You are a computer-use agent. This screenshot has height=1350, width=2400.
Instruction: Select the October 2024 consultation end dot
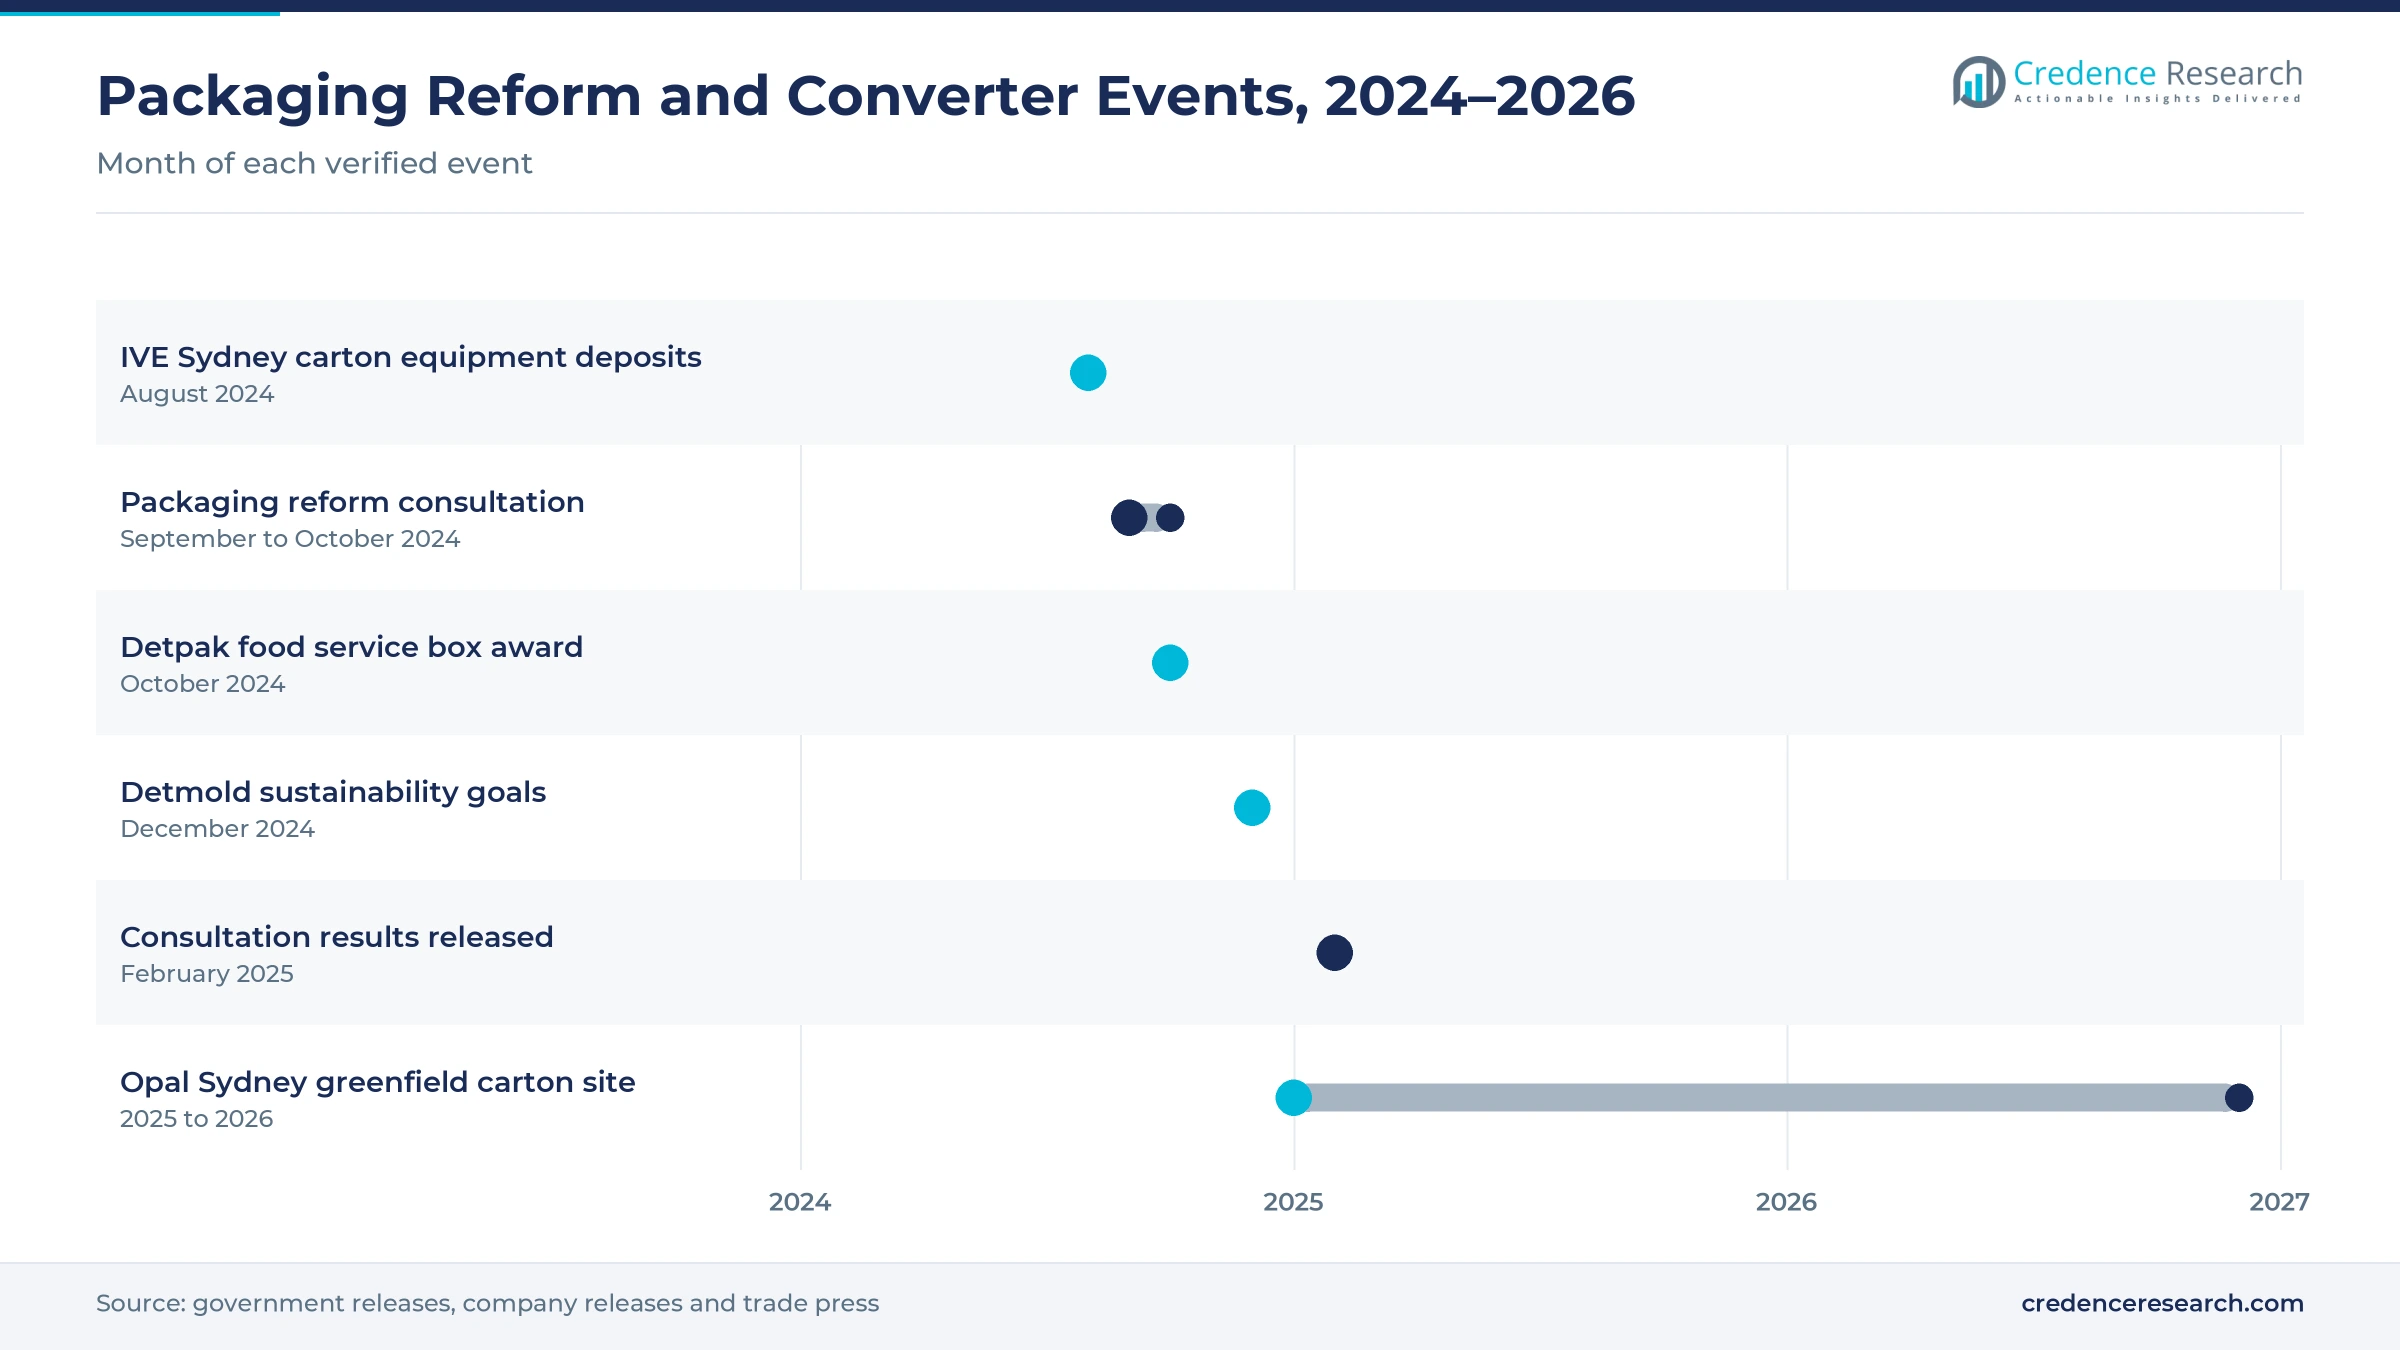pos(1170,518)
